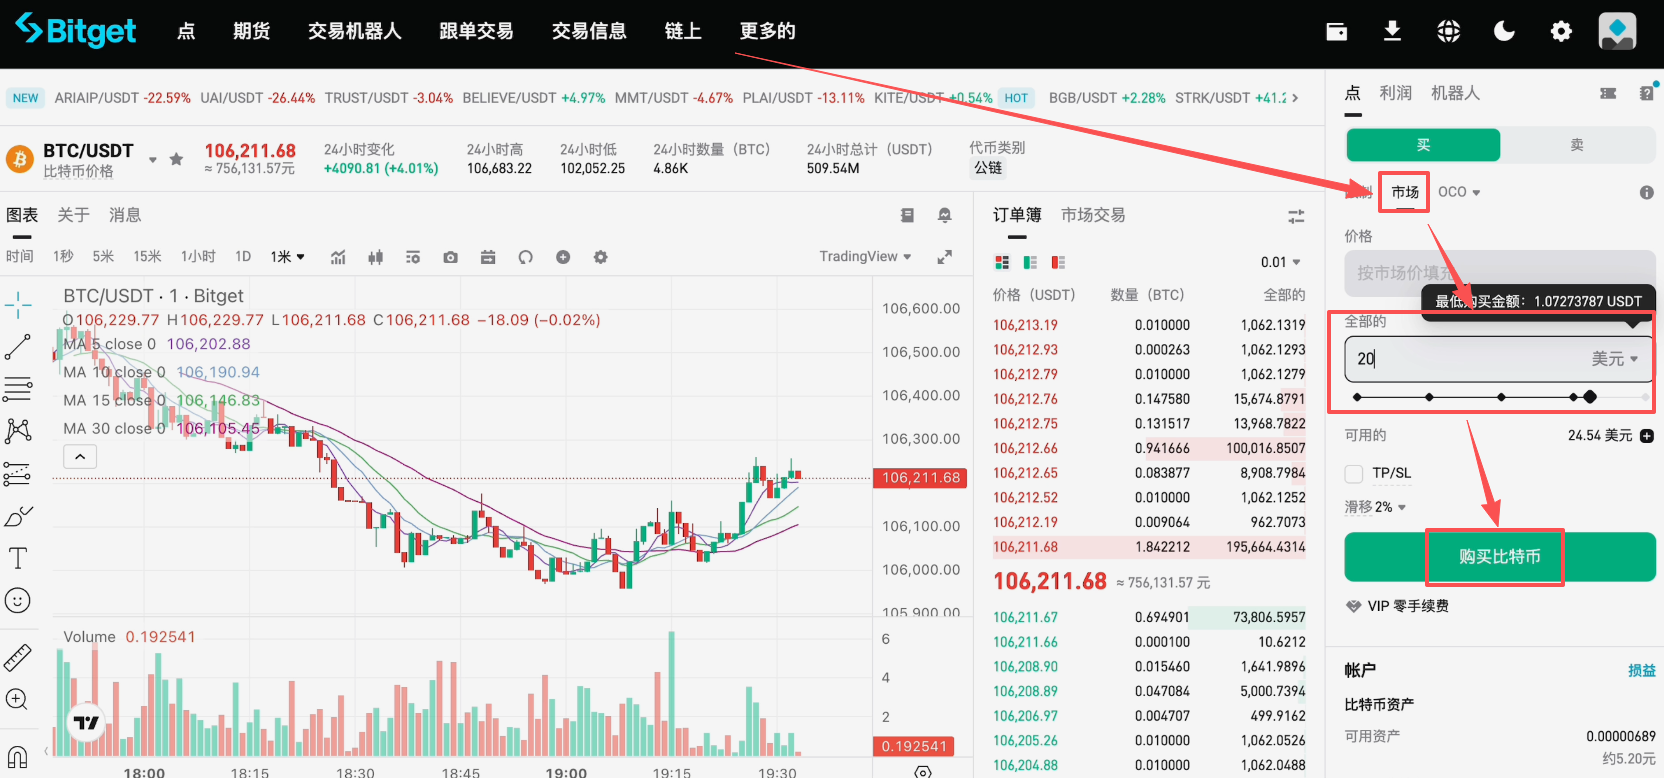
Task: Open the 跟单交易 menu
Action: [x=476, y=31]
